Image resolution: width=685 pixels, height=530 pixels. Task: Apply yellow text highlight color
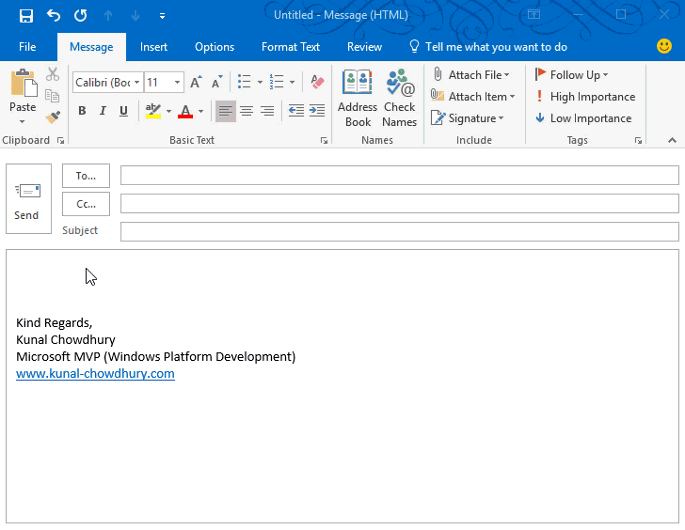pyautogui.click(x=153, y=111)
